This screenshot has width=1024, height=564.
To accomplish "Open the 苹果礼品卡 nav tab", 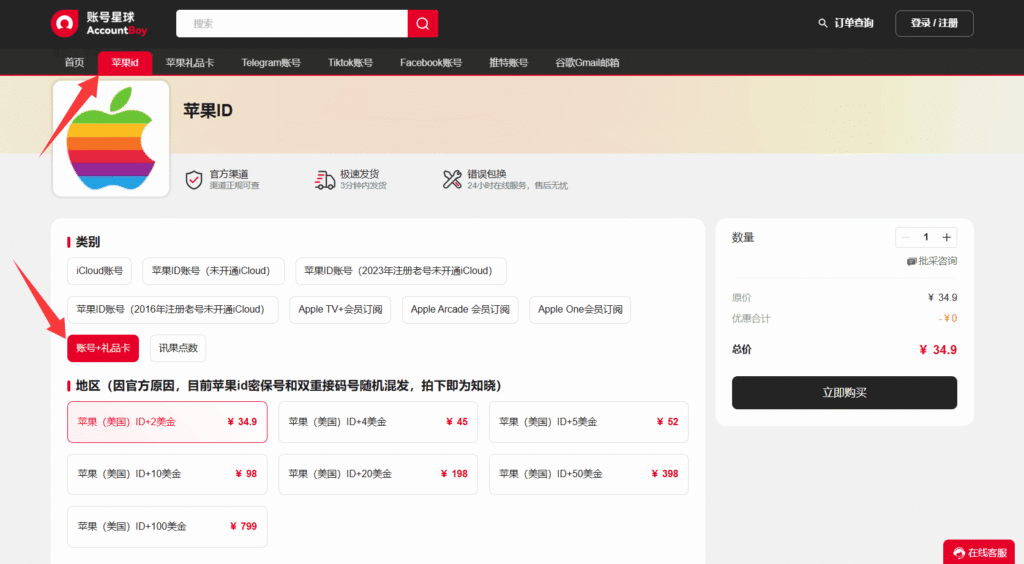I will (189, 63).
